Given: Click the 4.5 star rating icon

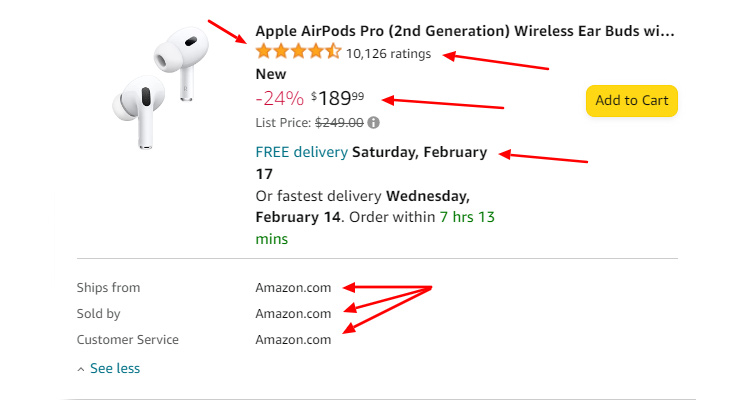Looking at the screenshot, I should (298, 52).
